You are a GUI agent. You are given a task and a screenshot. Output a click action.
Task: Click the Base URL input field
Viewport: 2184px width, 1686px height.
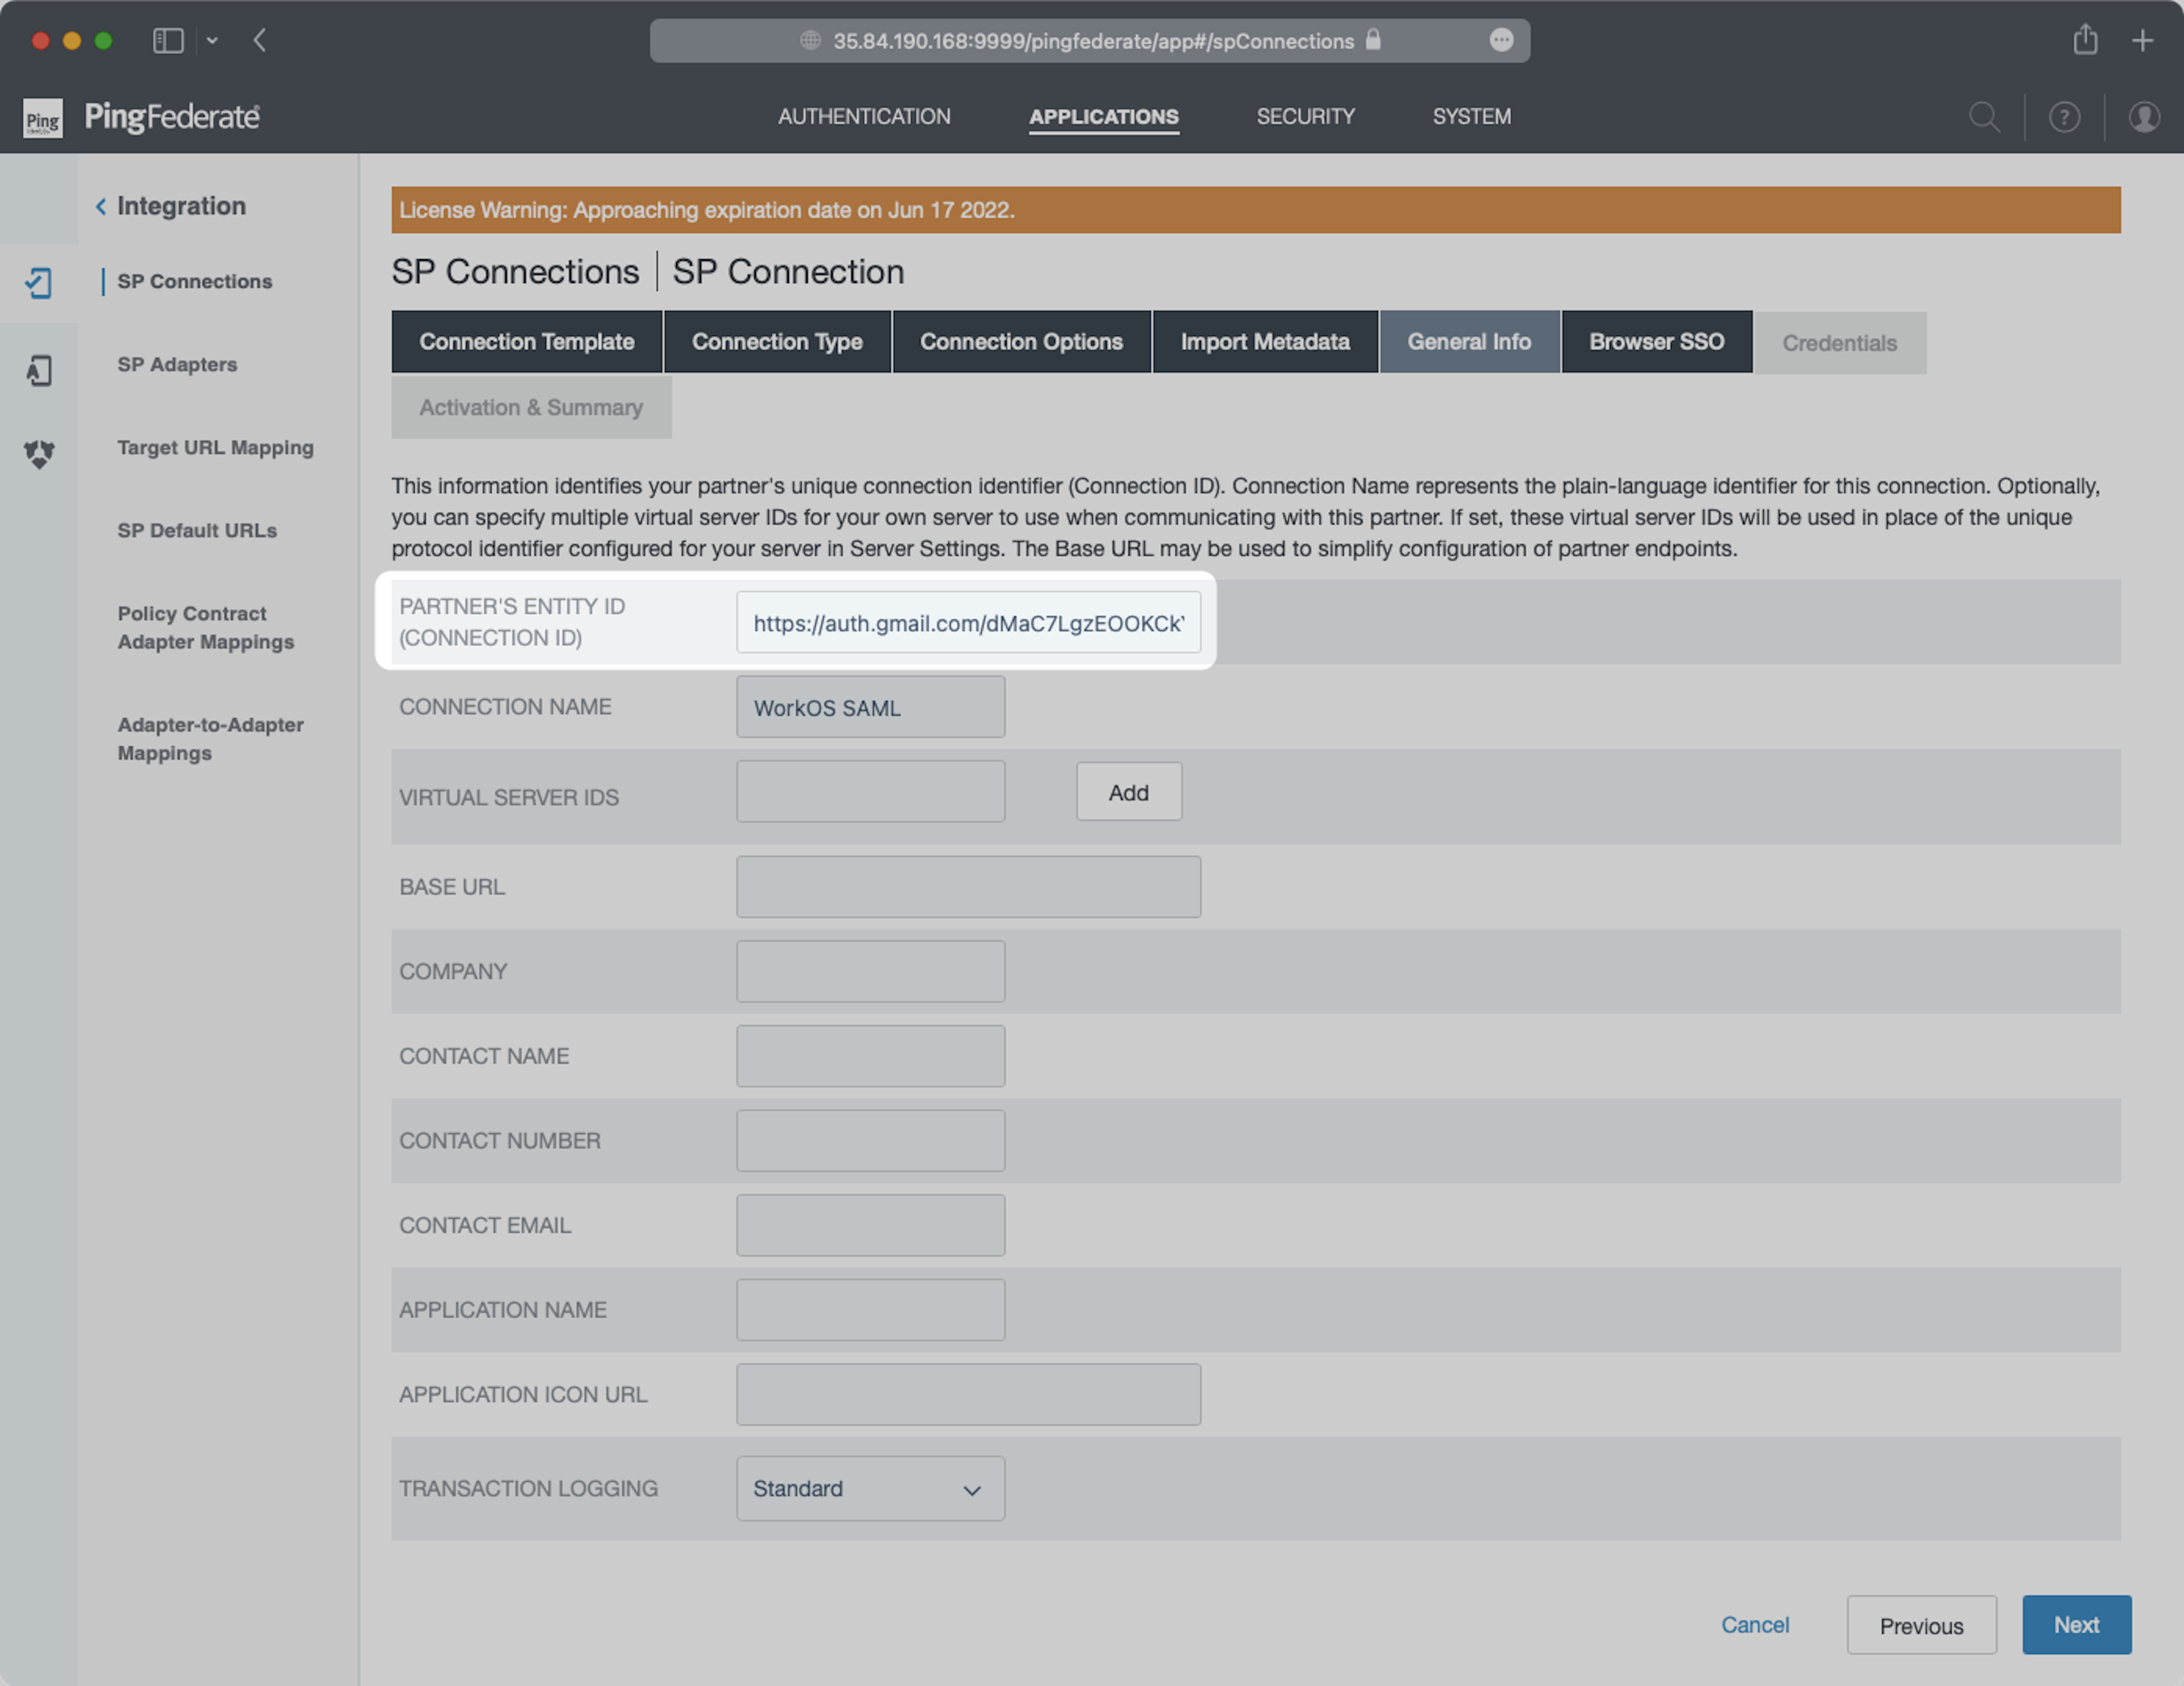click(x=968, y=887)
